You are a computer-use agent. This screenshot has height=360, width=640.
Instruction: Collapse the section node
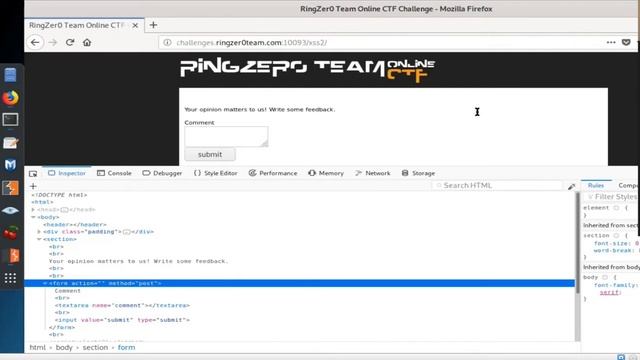point(39,239)
